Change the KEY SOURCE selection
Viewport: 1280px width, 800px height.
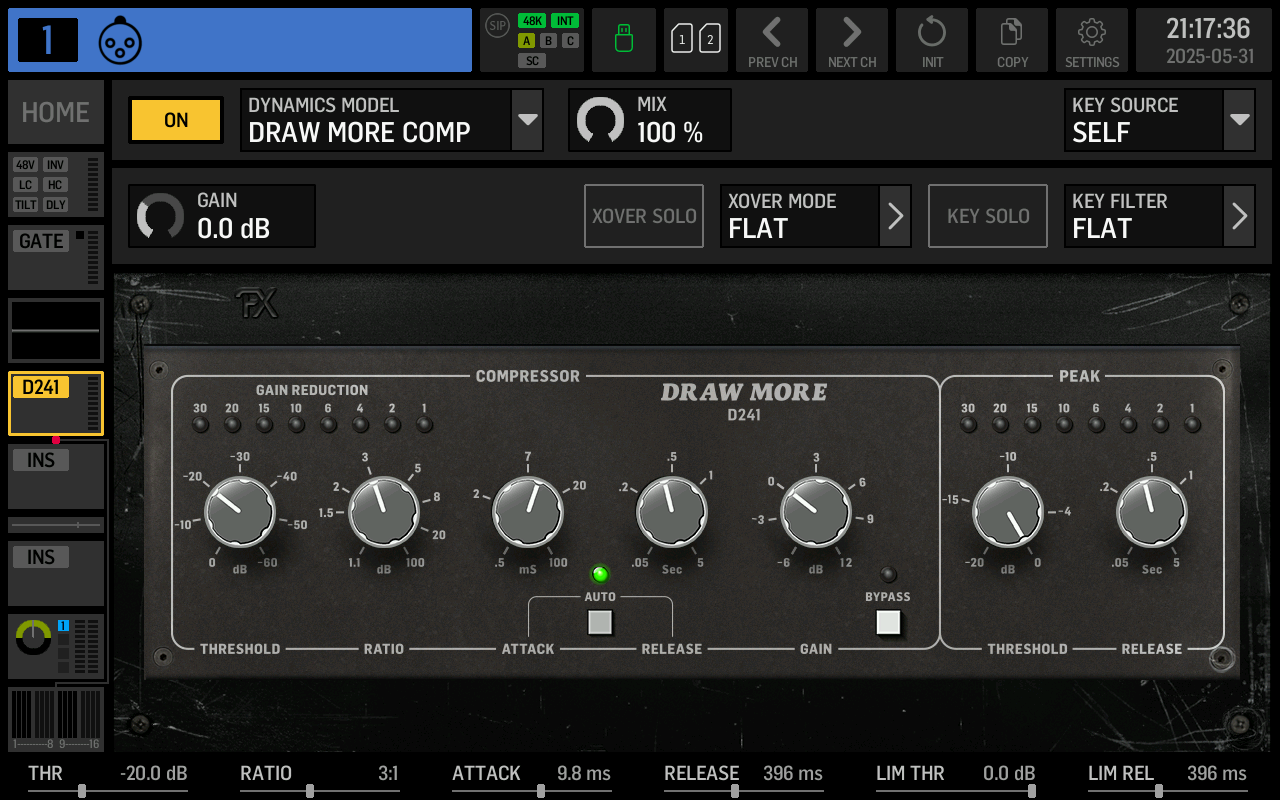1160,120
